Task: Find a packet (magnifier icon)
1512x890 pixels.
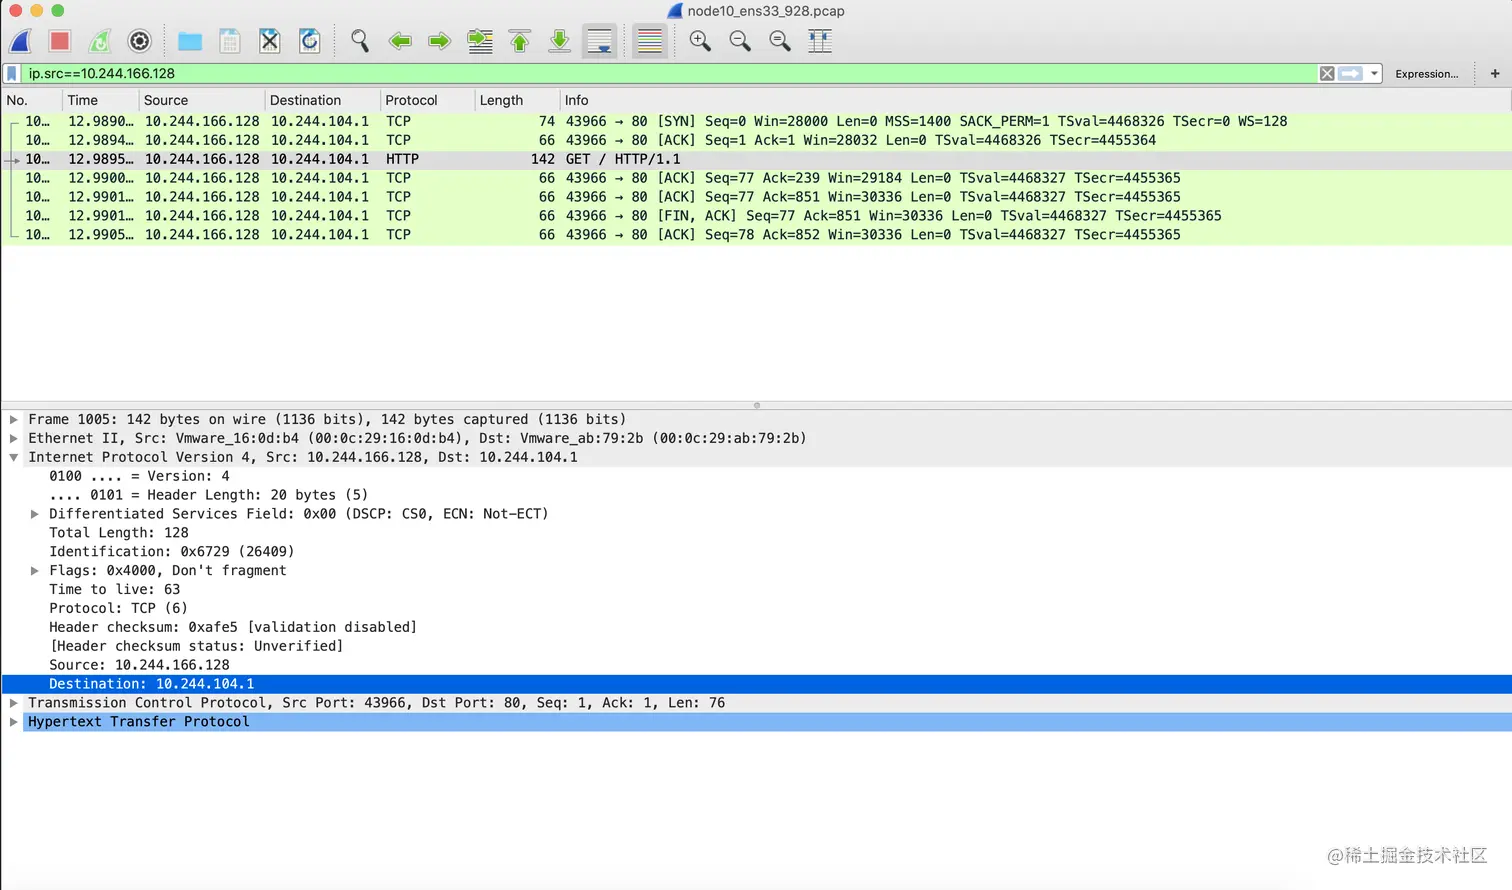Action: [x=360, y=41]
